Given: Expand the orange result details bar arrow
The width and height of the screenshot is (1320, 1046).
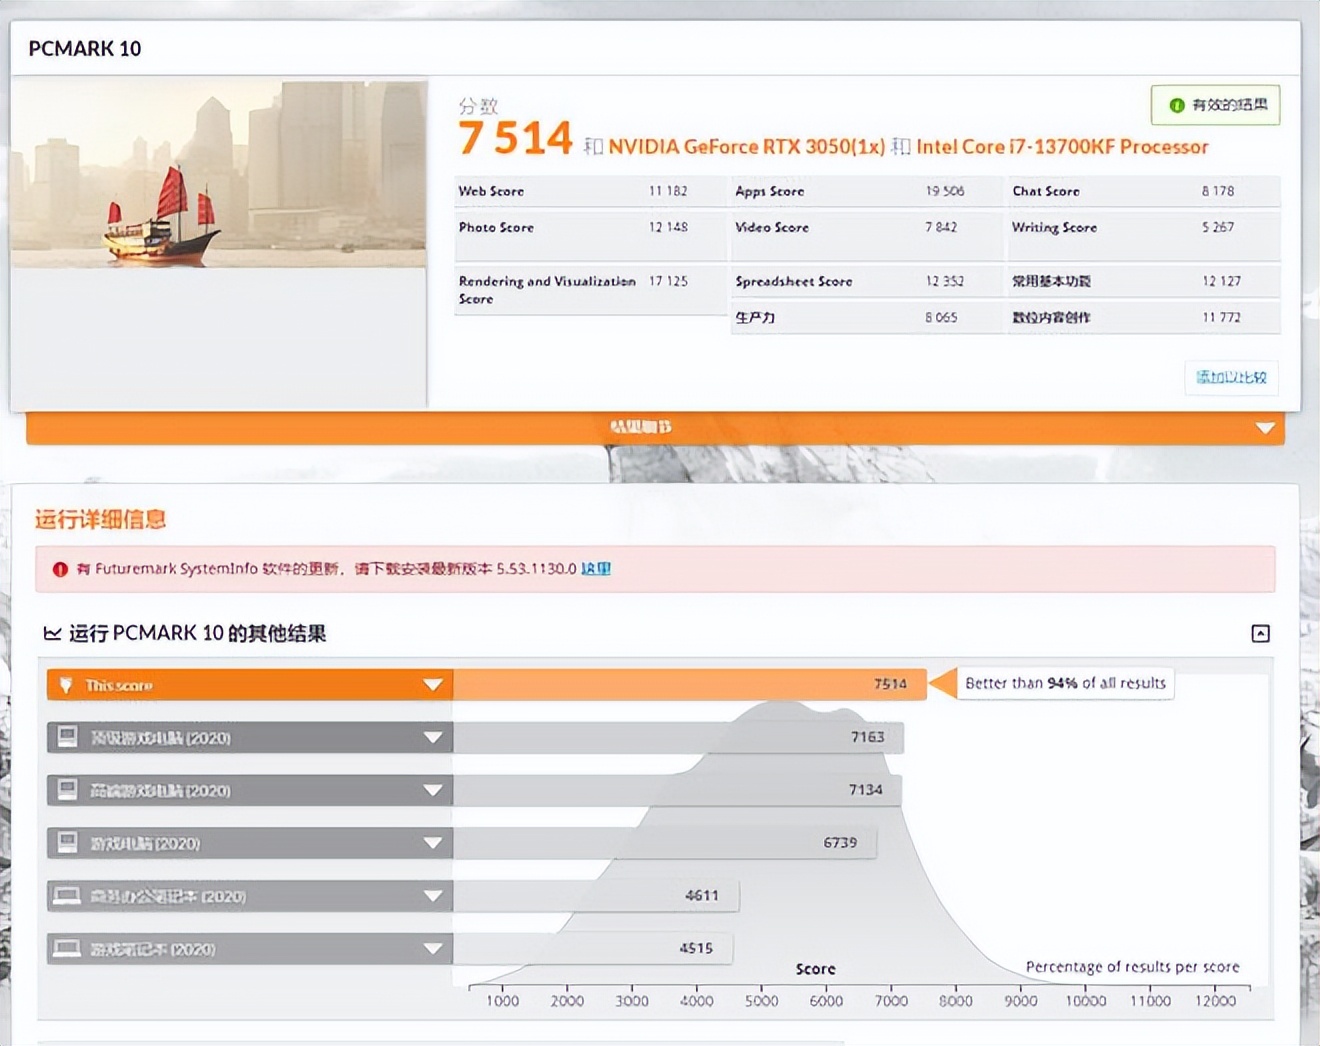Looking at the screenshot, I should (1265, 428).
